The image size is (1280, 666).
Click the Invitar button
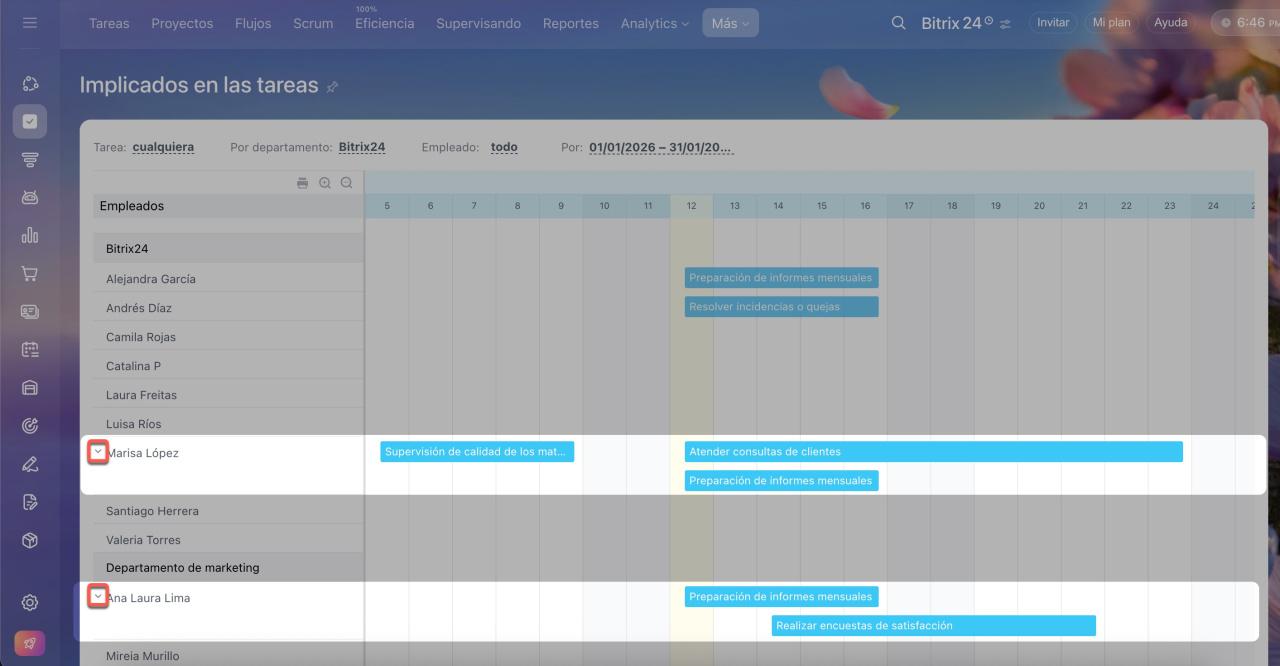tap(1053, 22)
